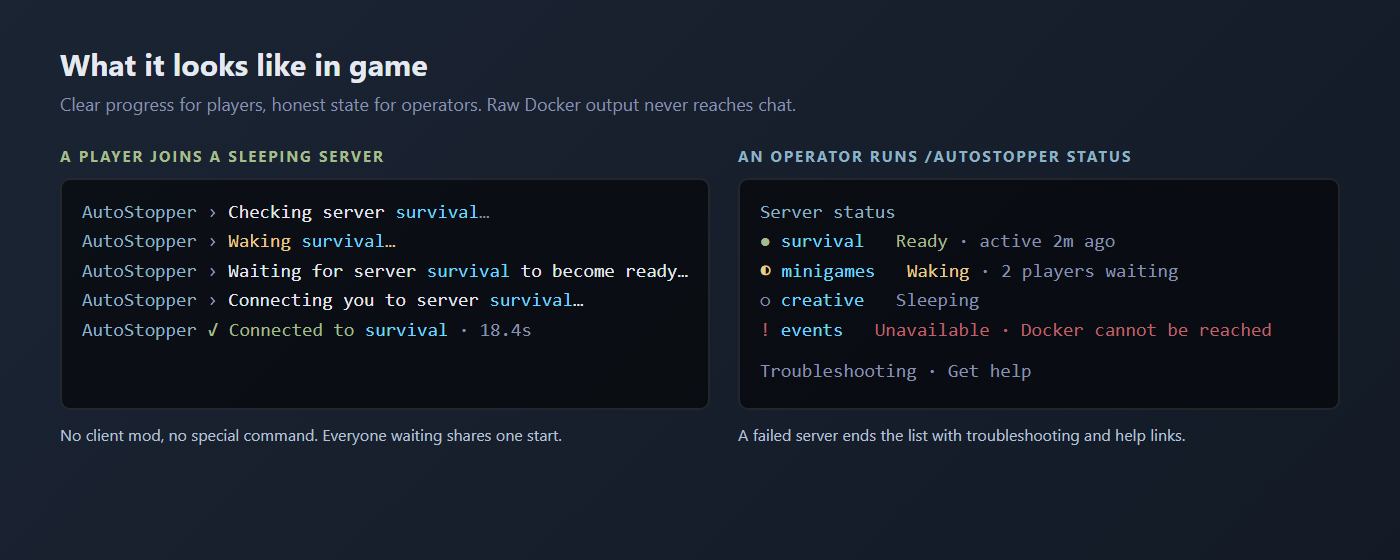Click 'Ready · active 2m ago' status text
Image resolution: width=1400 pixels, height=560 pixels.
(x=1005, y=242)
